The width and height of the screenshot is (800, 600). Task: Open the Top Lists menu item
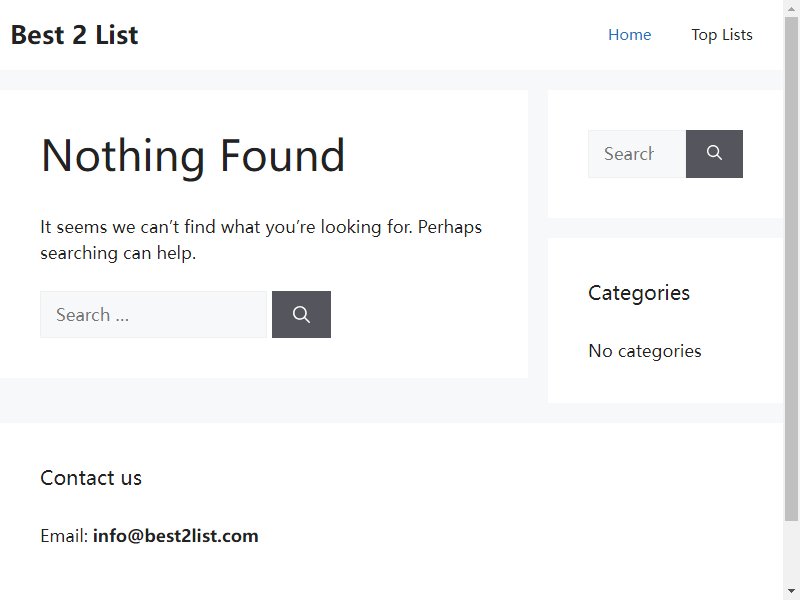[x=721, y=35]
